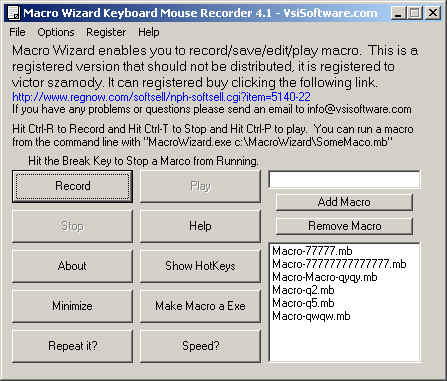The width and height of the screenshot is (447, 381).
Task: Click Show HotKeys button
Action: (x=200, y=266)
